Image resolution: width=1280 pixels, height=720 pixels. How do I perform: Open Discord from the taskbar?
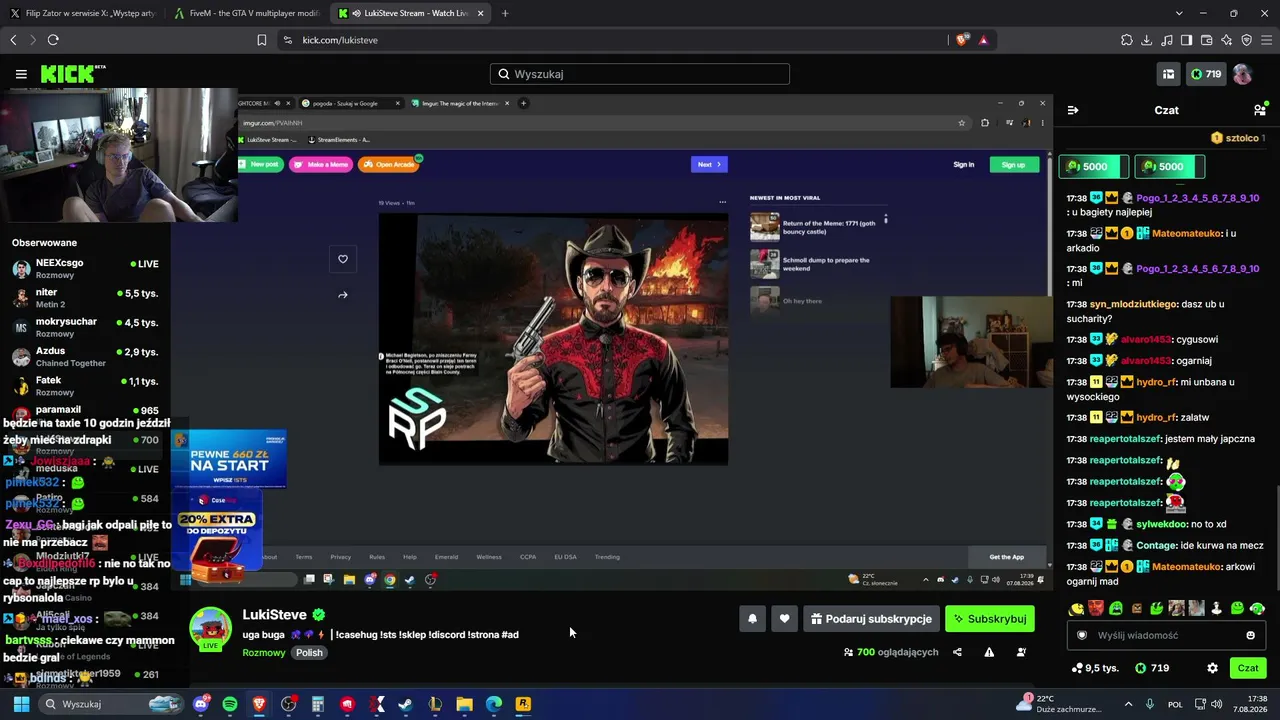click(201, 704)
